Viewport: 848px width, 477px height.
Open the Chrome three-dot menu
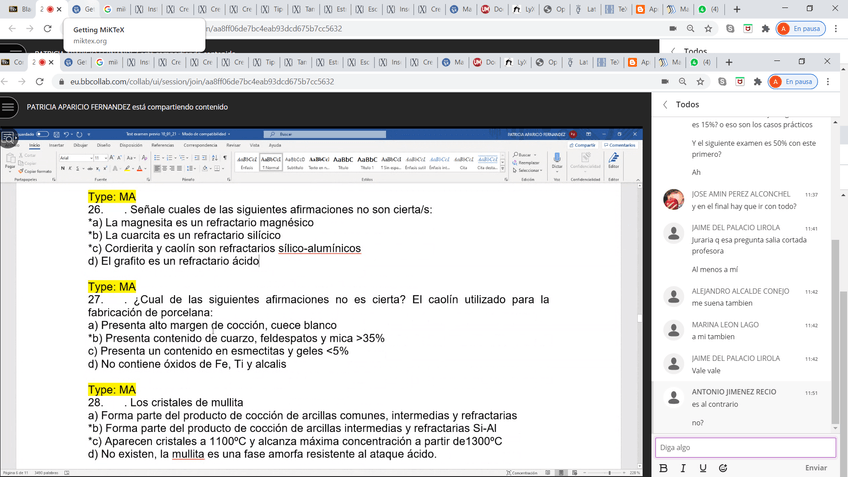[832, 81]
